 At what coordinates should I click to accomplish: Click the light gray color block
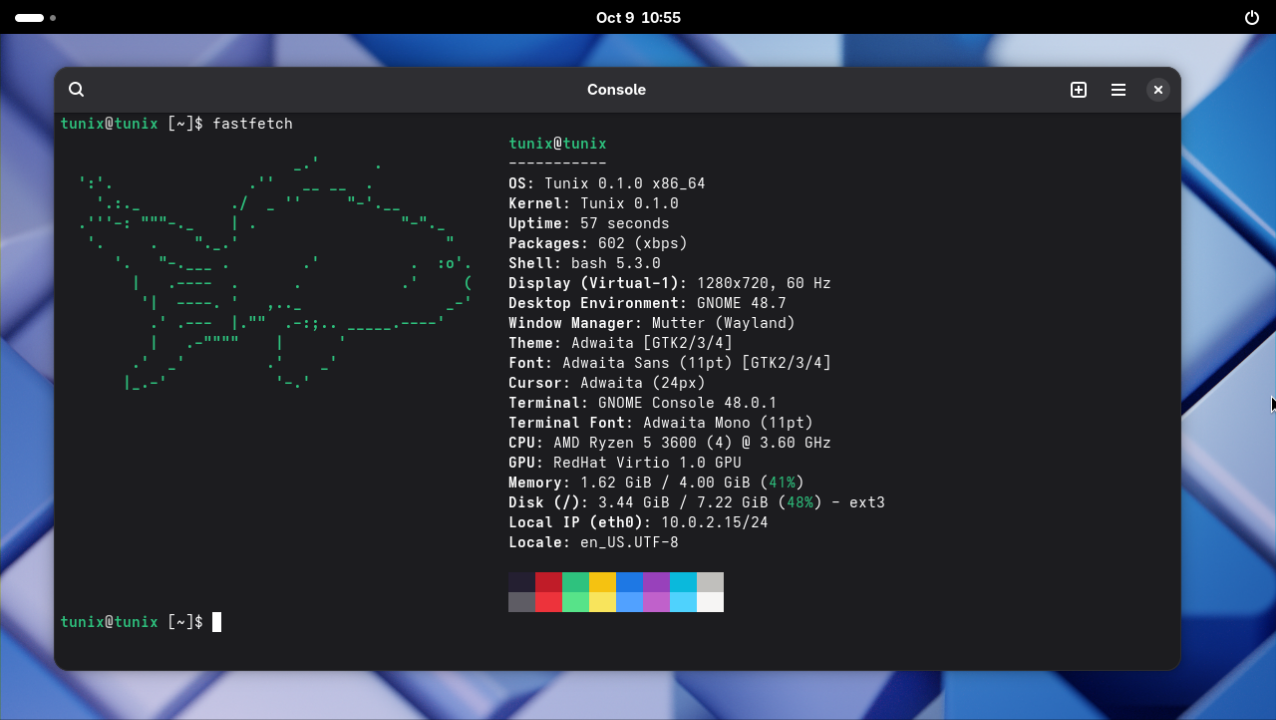click(x=711, y=582)
